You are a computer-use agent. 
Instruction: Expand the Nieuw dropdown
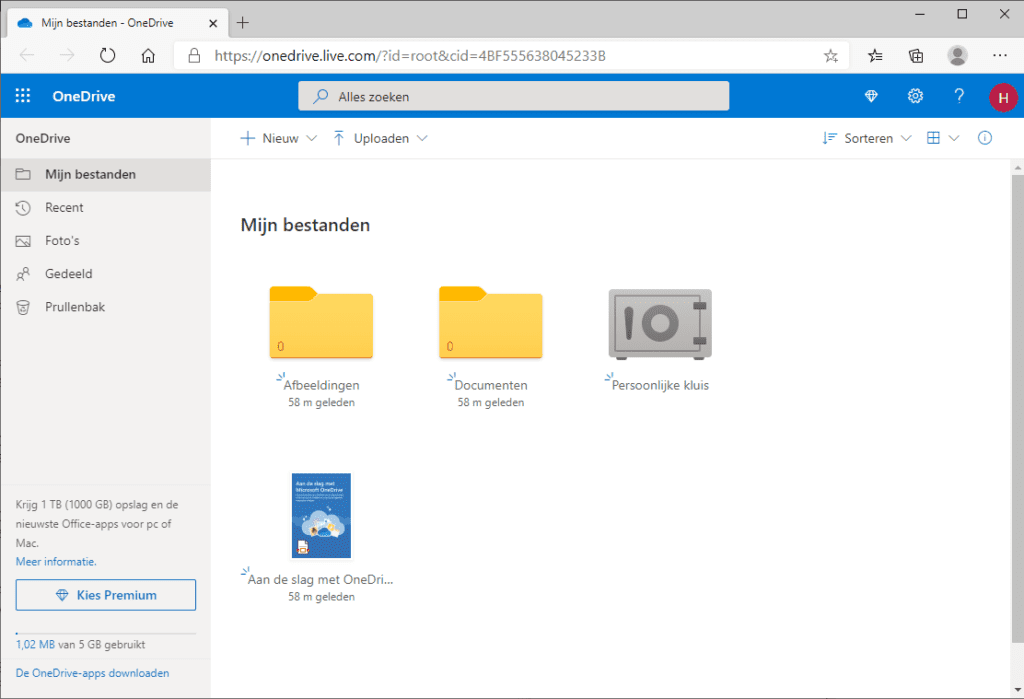coord(279,138)
